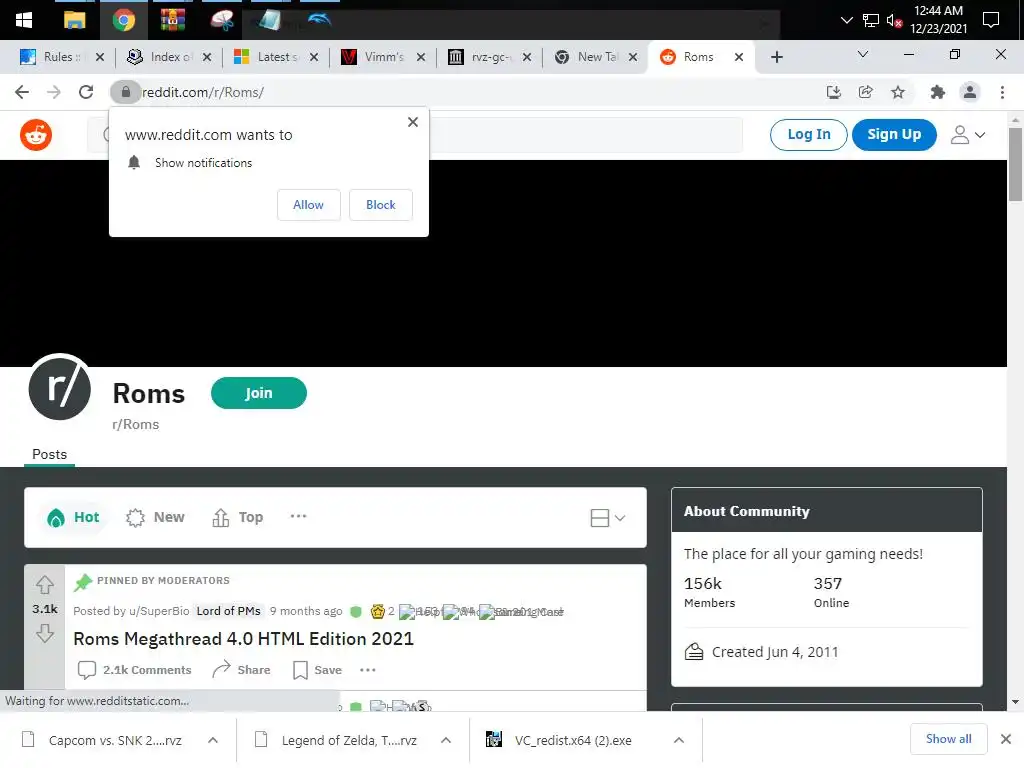Change post card layout view
The height and width of the screenshot is (768, 1024).
pos(607,518)
